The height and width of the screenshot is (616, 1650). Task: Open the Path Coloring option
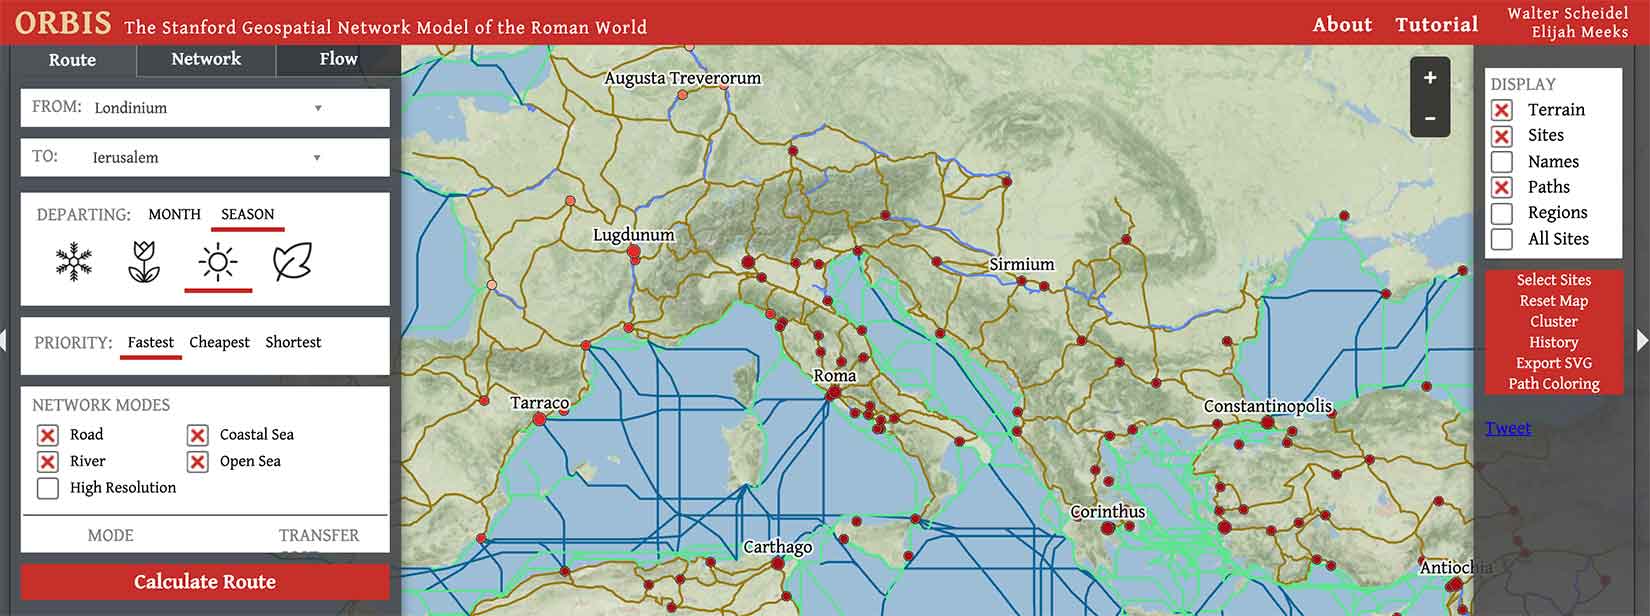[x=1553, y=384]
